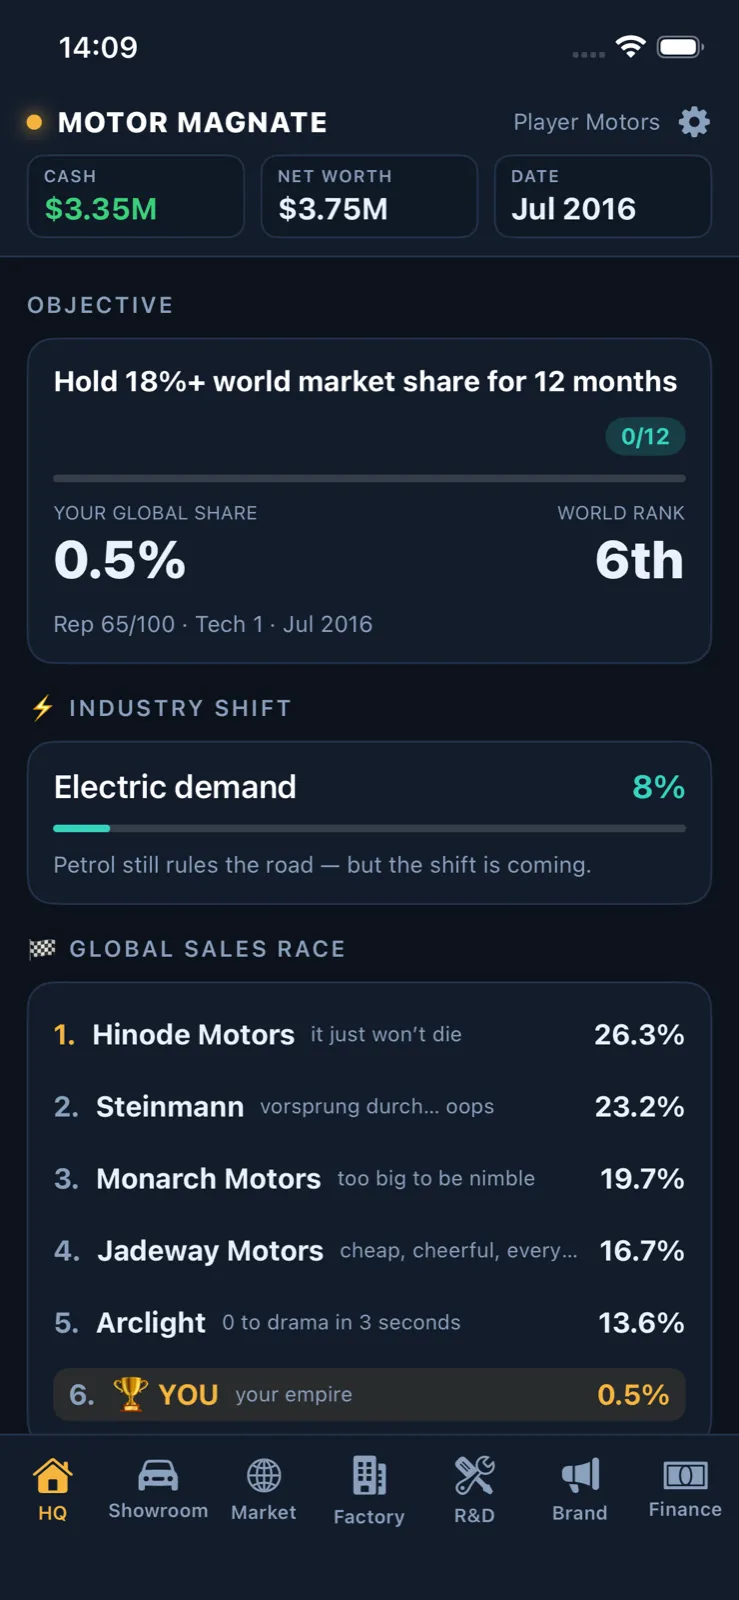Screen dimensions: 739x1600
Task: Click the Electric demand progress bar
Action: [x=369, y=828]
